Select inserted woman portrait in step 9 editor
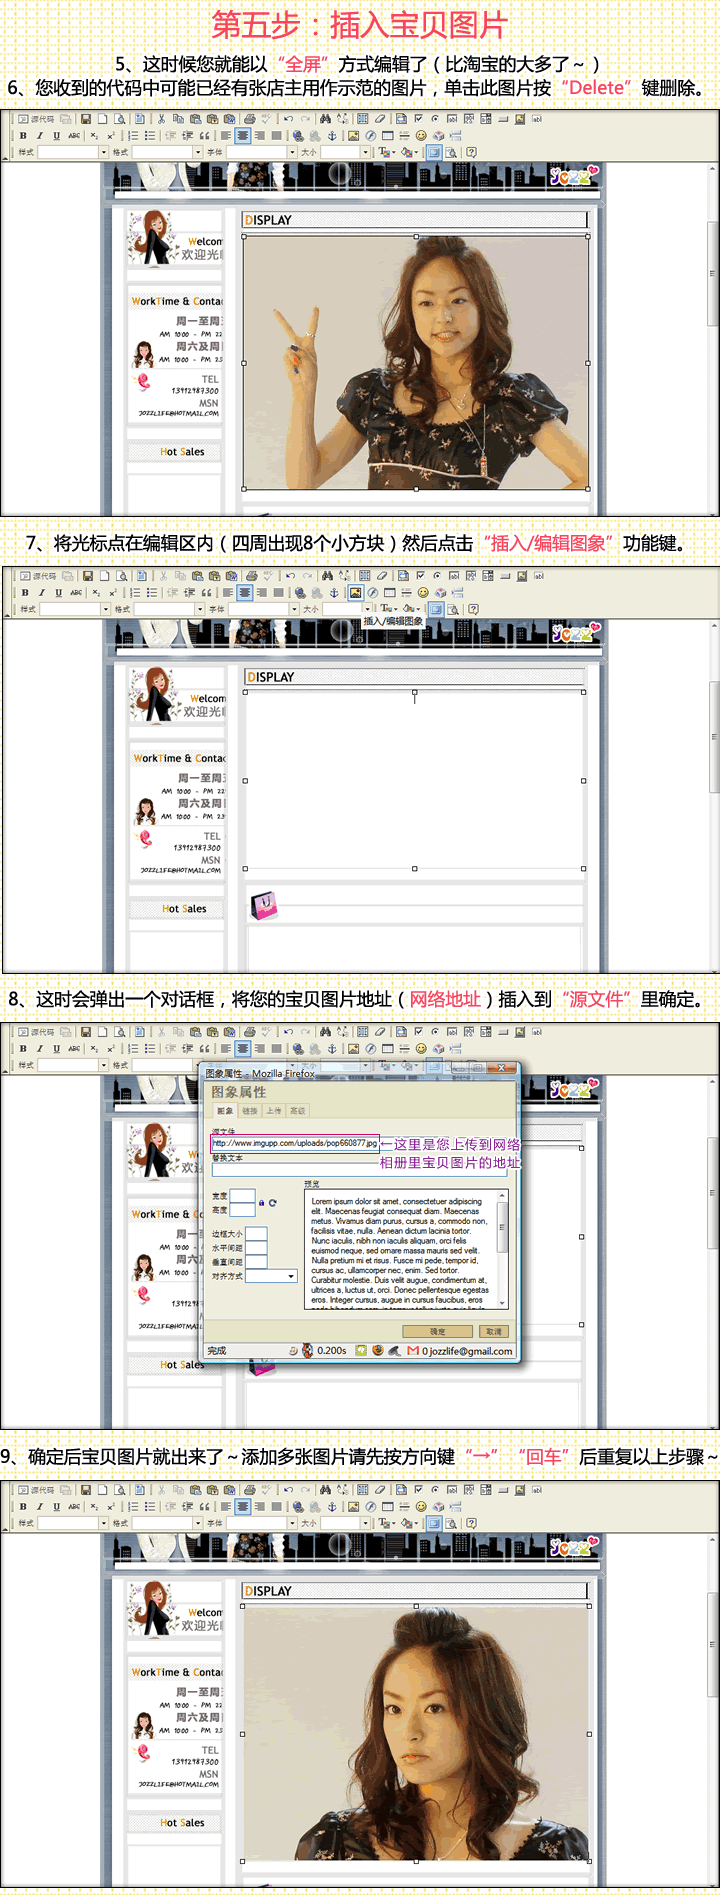Image resolution: width=720 pixels, height=1895 pixels. 416,1734
